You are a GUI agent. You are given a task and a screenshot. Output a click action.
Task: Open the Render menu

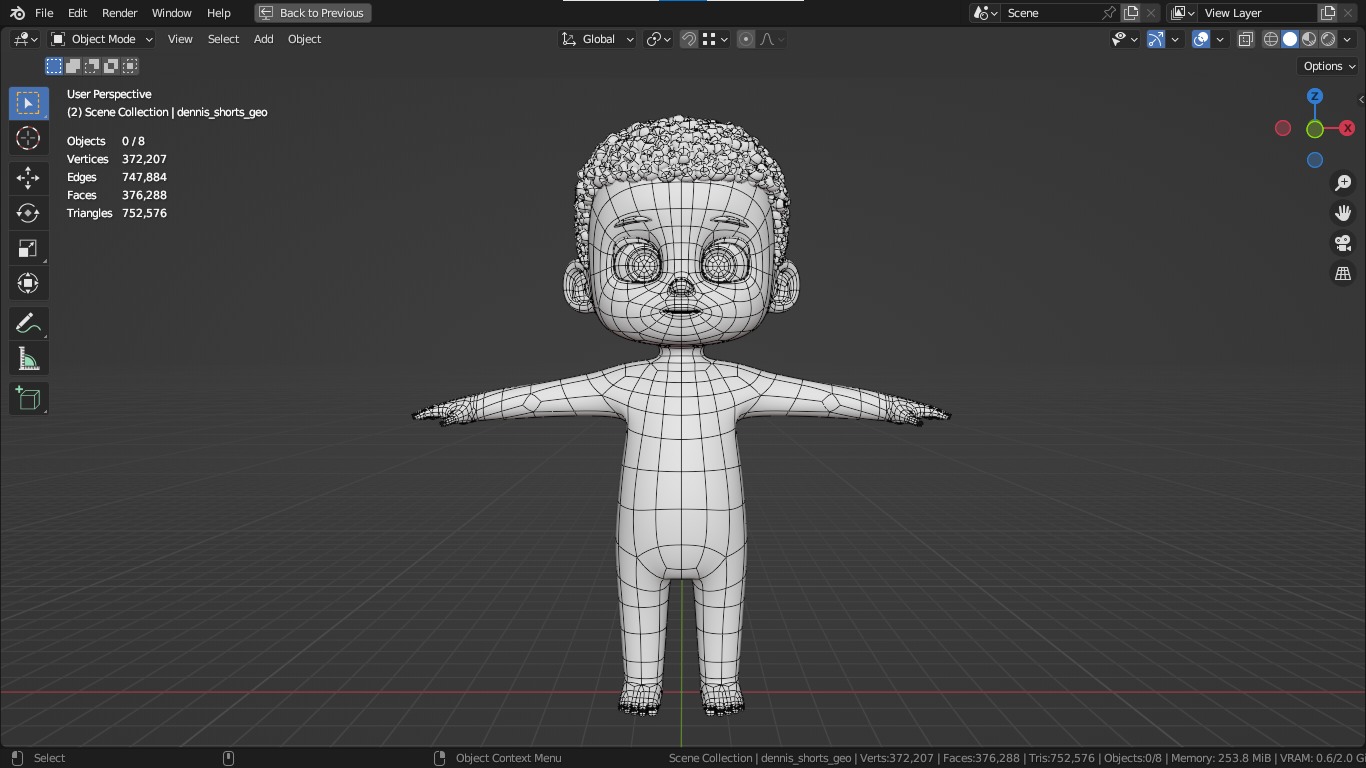pos(119,13)
